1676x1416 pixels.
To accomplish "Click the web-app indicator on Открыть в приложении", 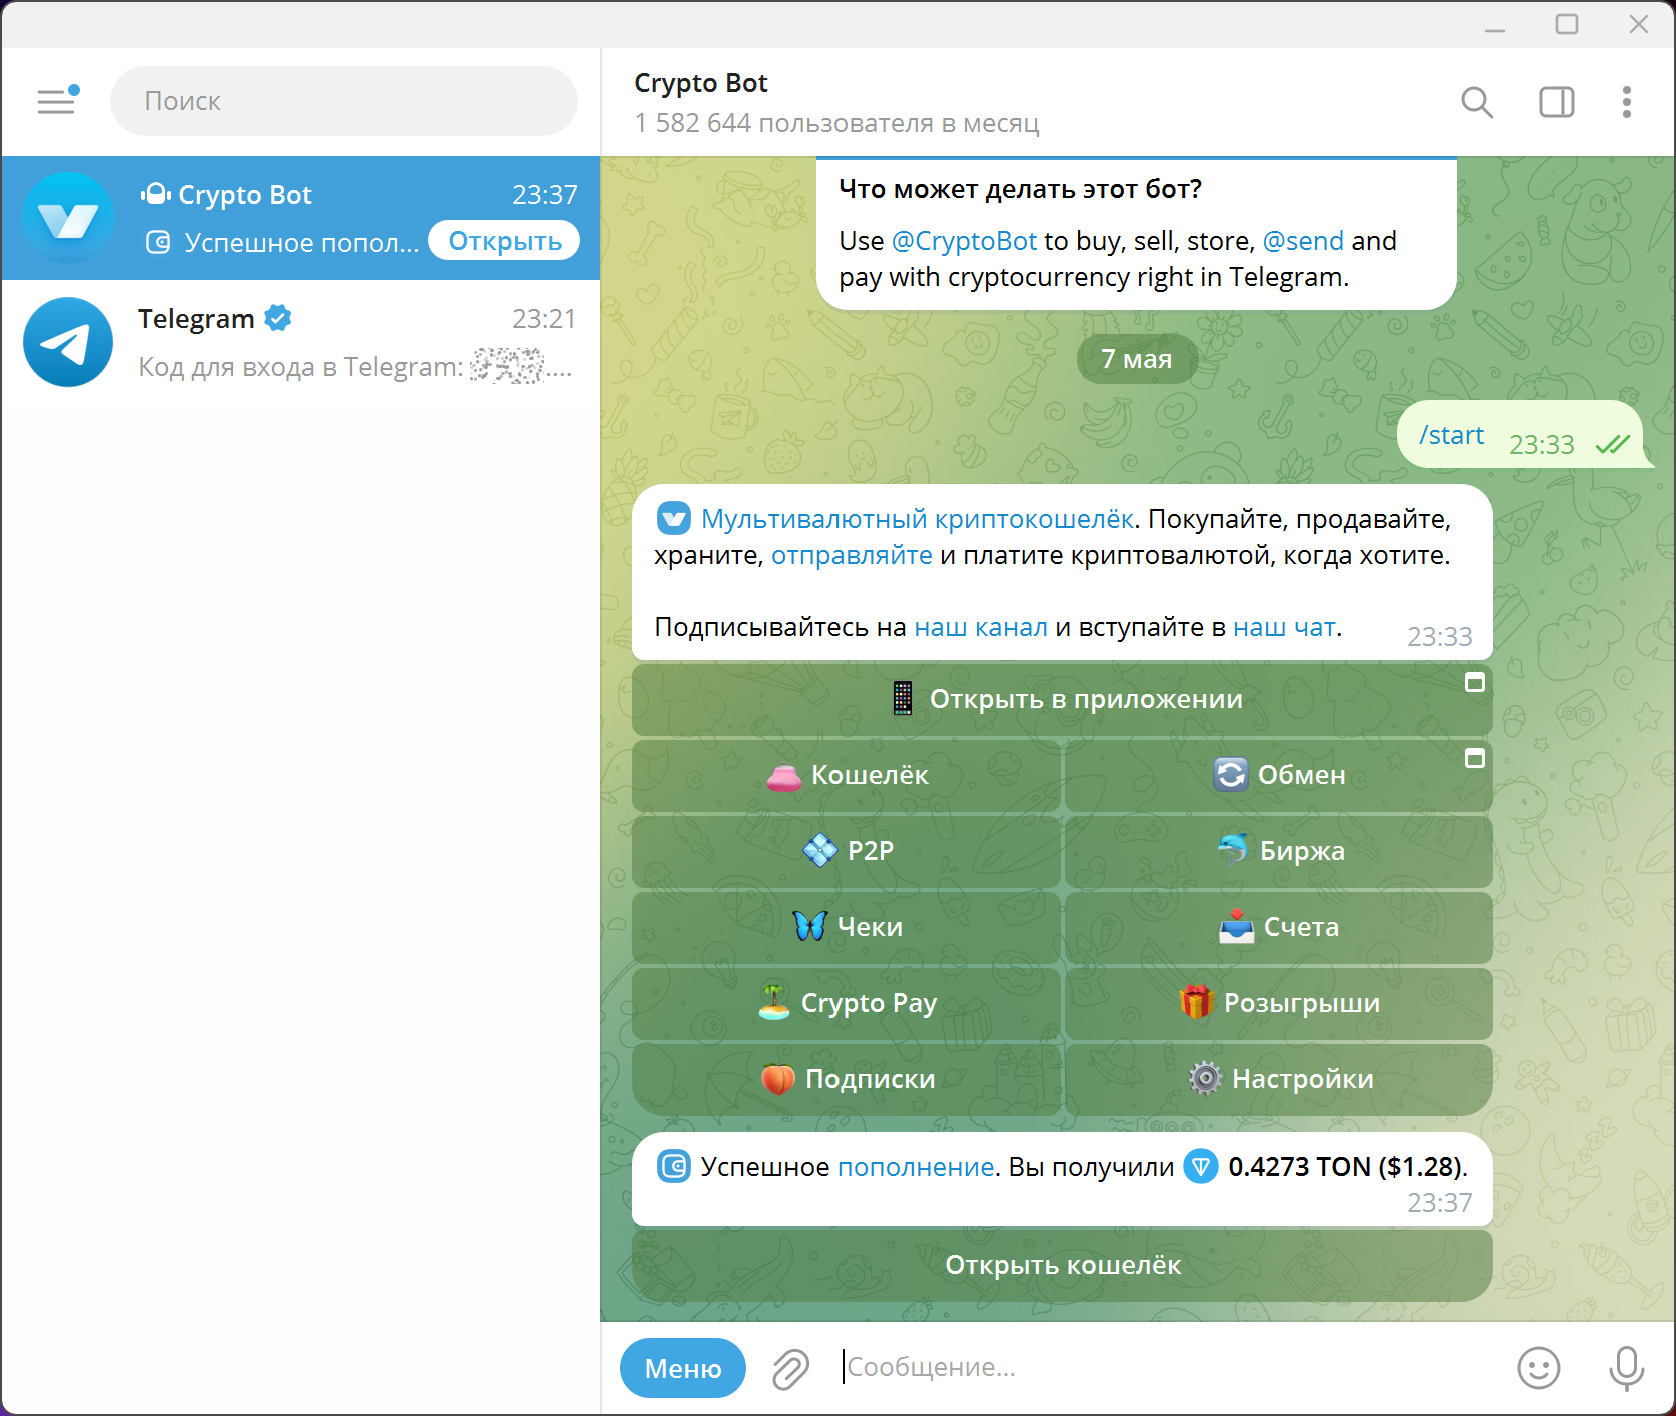I will tap(1475, 683).
